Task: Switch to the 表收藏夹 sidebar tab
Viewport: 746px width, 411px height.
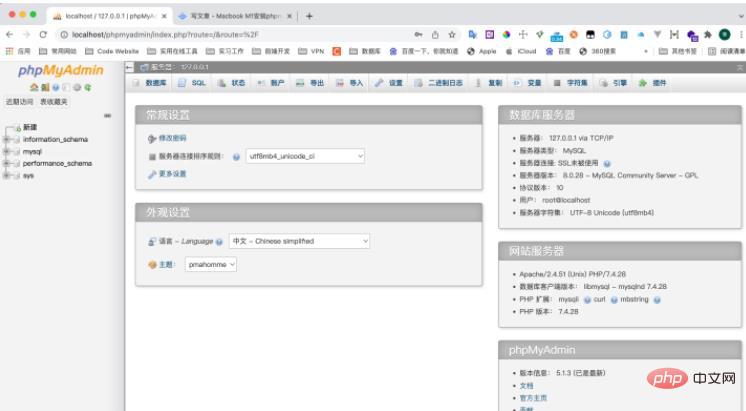Action: (x=54, y=102)
